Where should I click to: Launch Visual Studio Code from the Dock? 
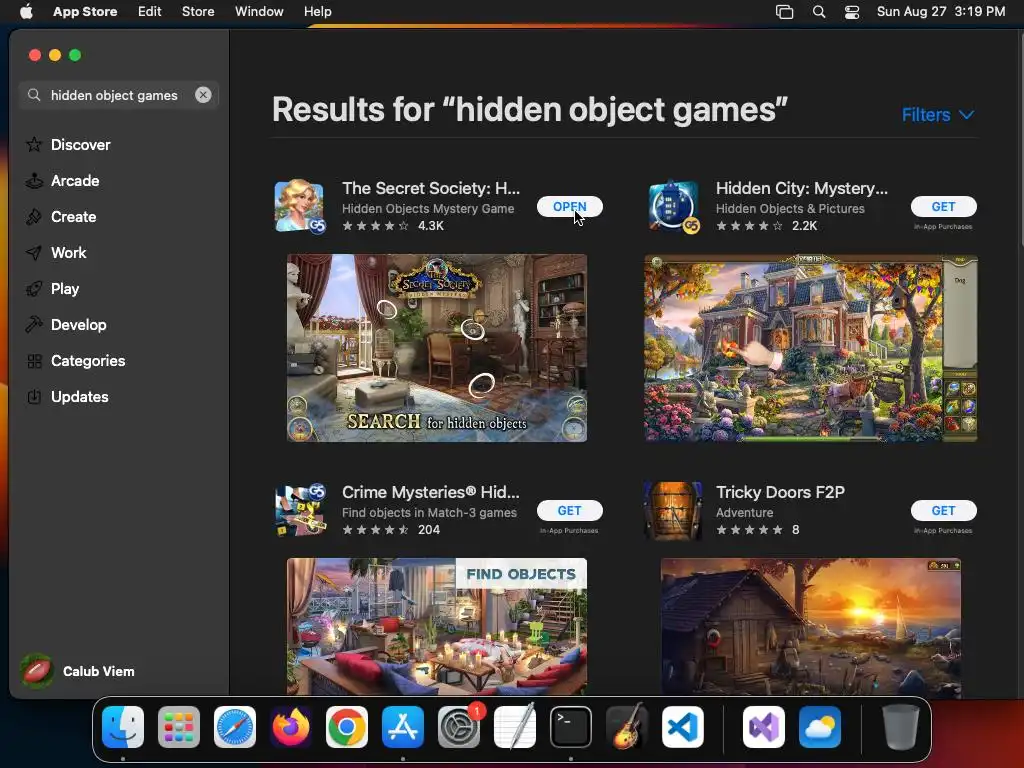(x=683, y=727)
